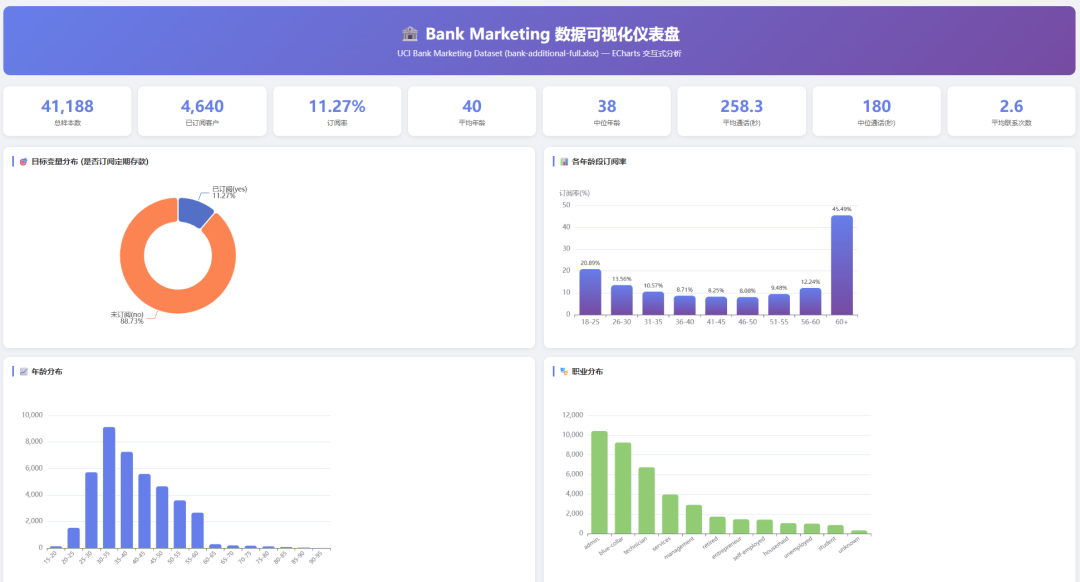Click the 51-55 subscription rate bar

[779, 305]
